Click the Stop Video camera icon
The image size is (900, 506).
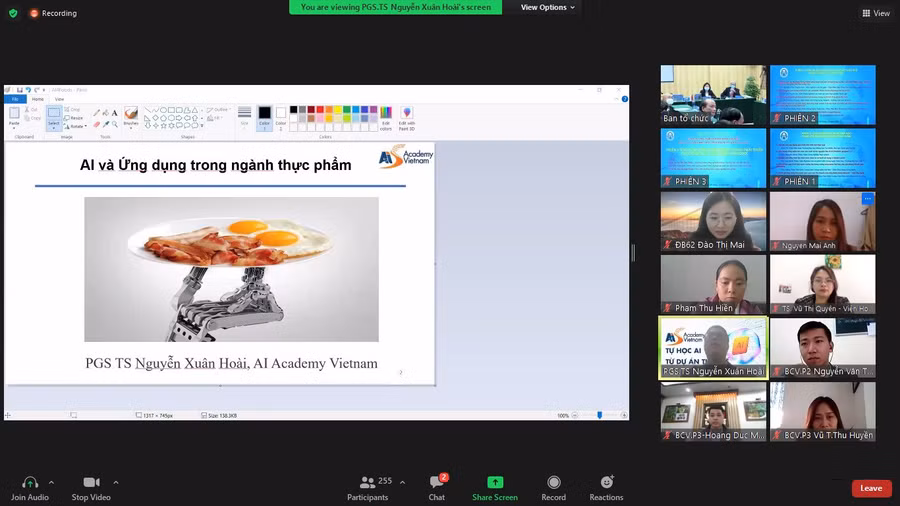(x=91, y=483)
